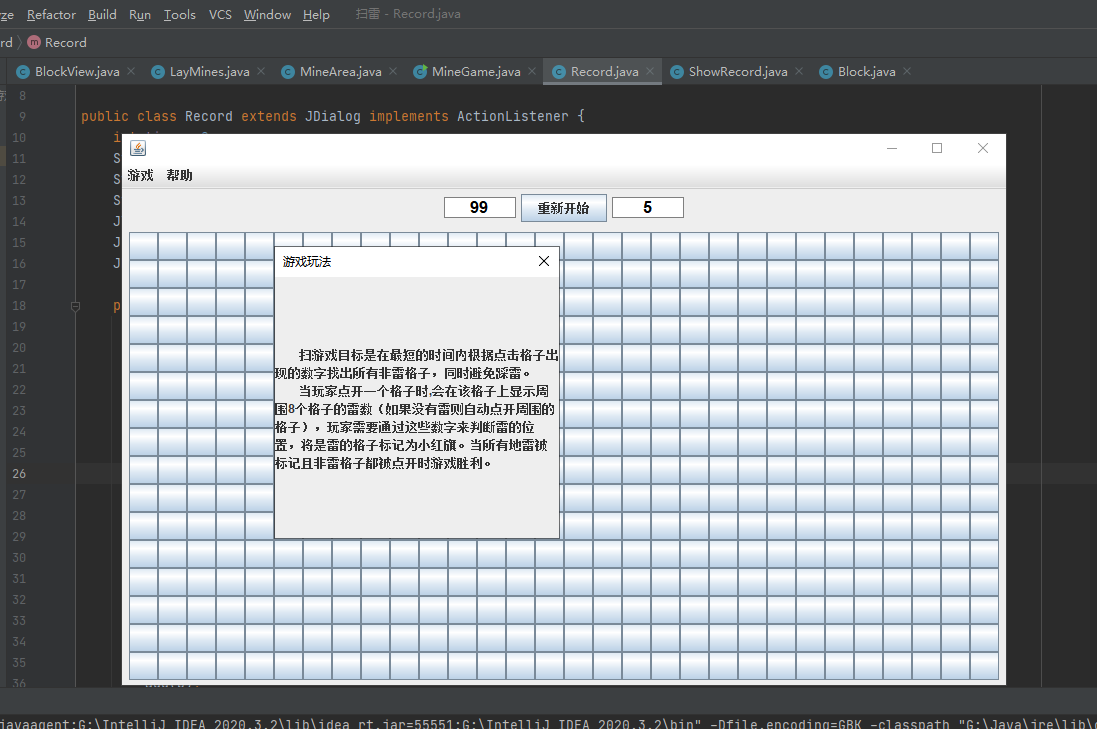Open the 游戏 menu in minesweeper window
1097x729 pixels.
[x=140, y=176]
